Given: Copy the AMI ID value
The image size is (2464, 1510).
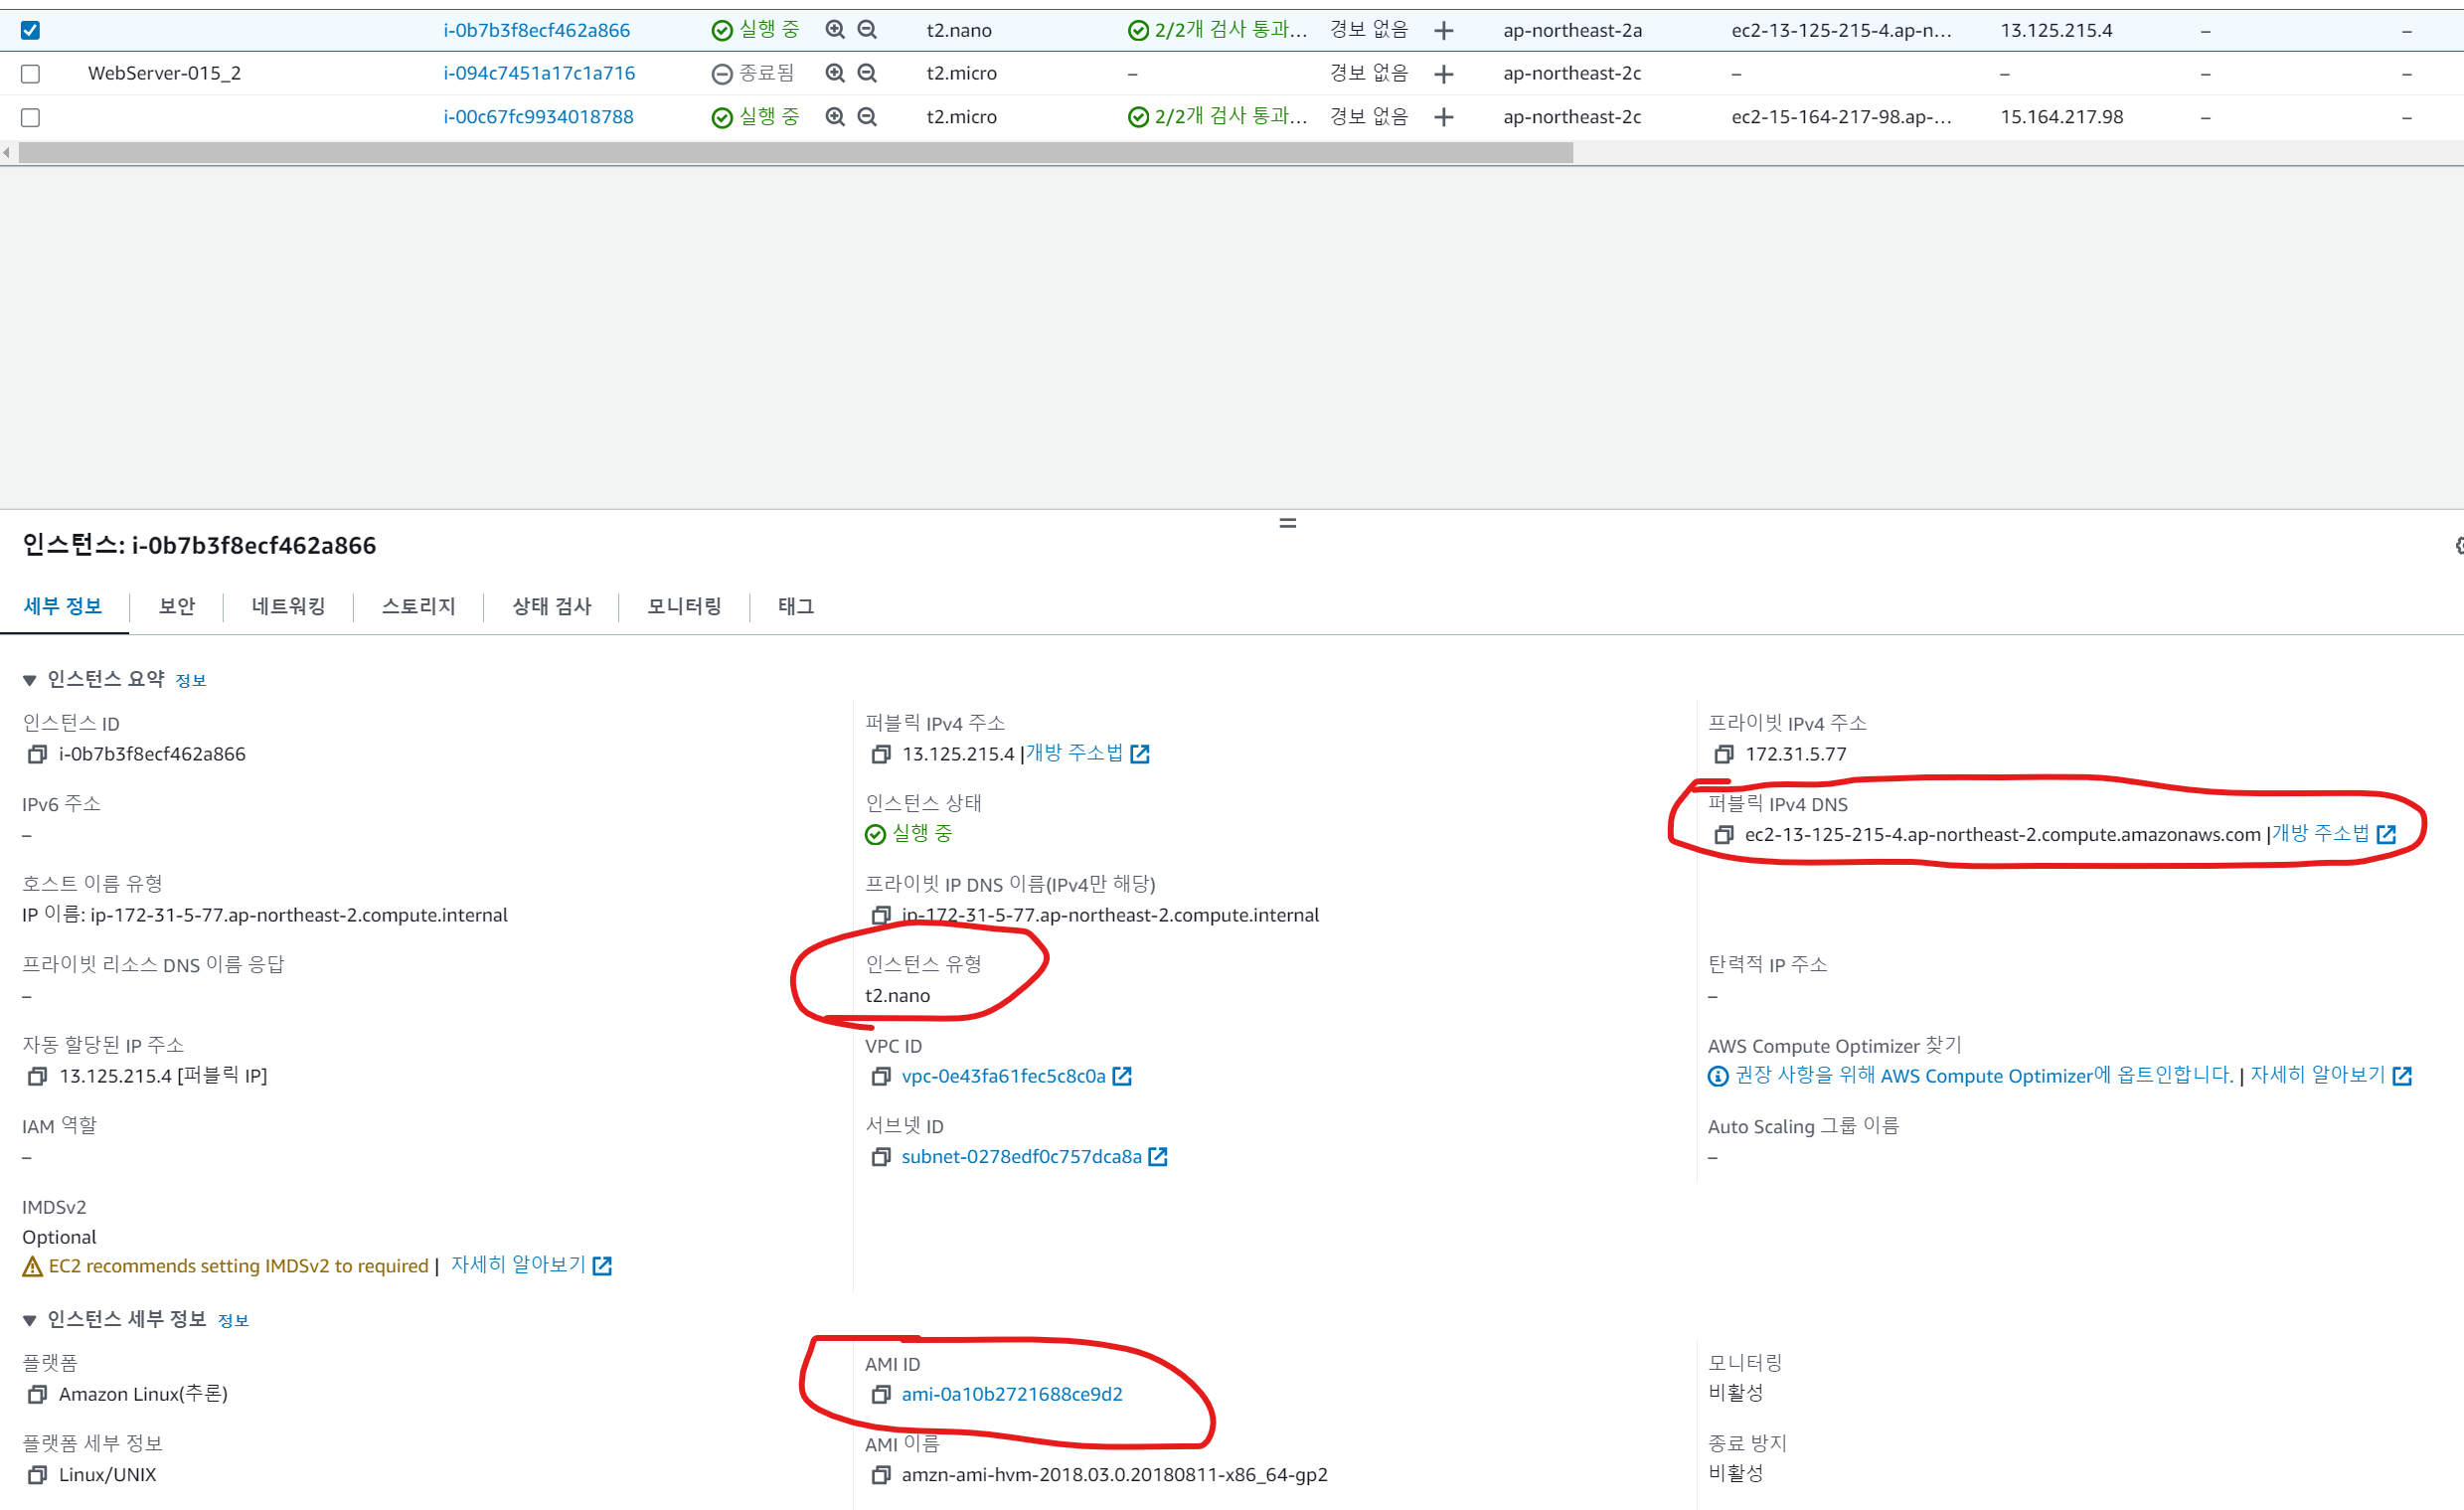Looking at the screenshot, I should tap(880, 1394).
